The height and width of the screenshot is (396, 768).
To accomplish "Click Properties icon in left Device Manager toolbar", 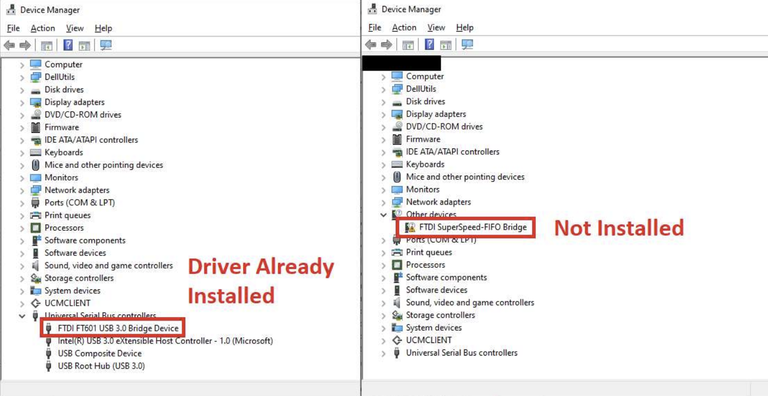I will (x=47, y=46).
